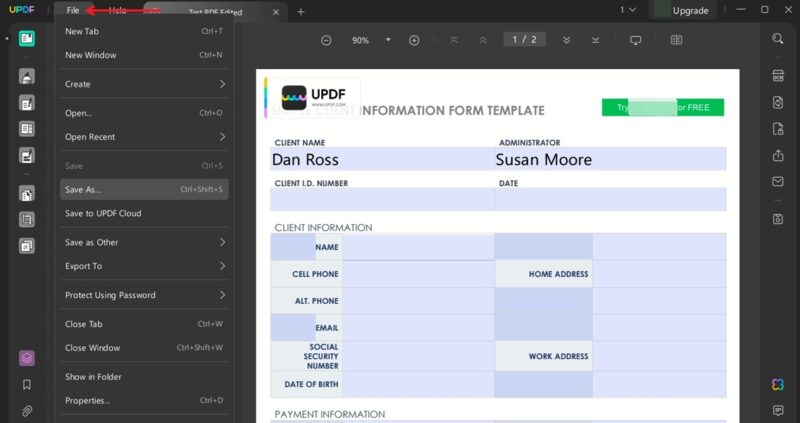Click the Date of Birth field

(418, 384)
